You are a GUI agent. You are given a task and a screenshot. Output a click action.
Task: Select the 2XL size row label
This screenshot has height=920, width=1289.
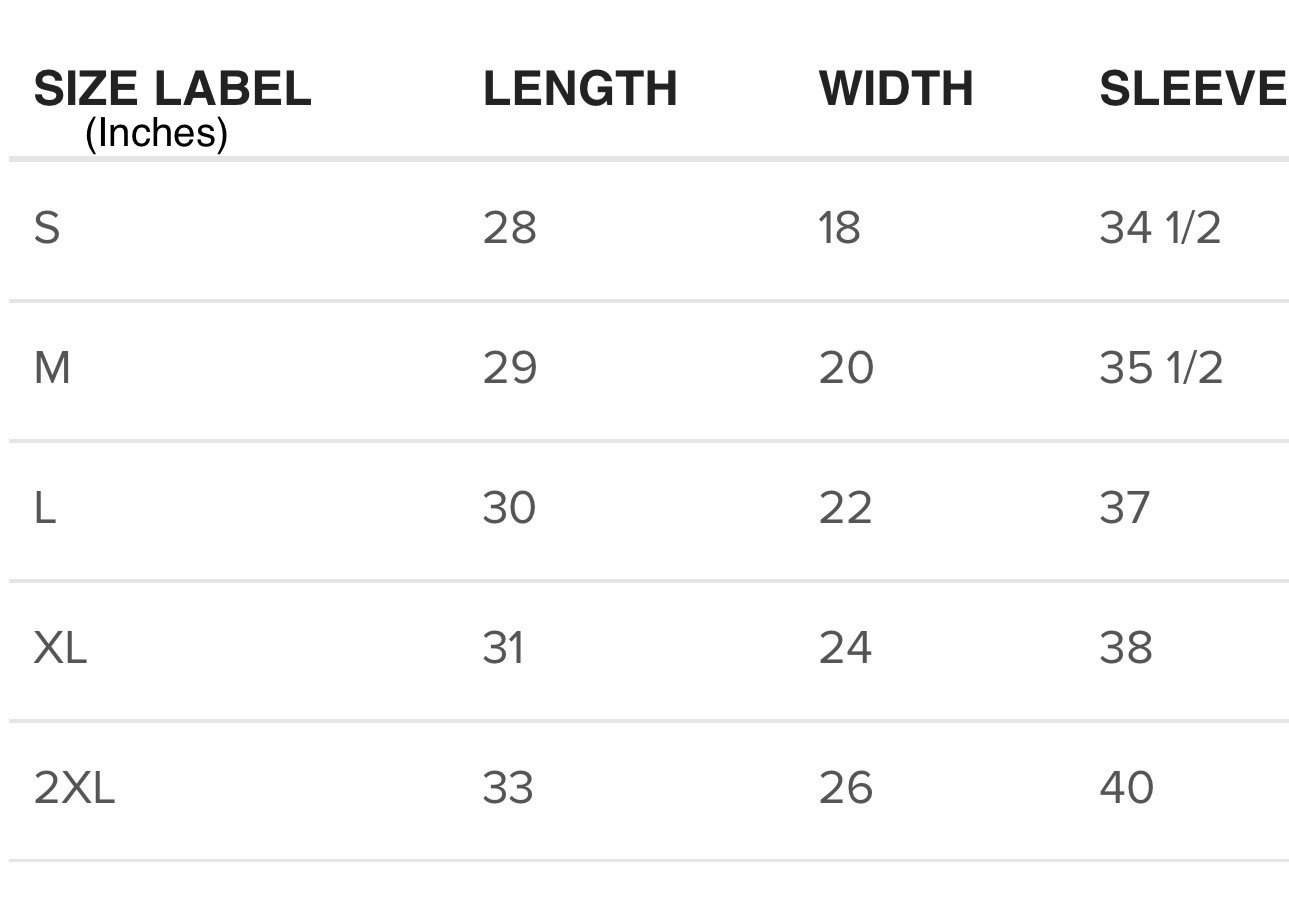[x=74, y=788]
